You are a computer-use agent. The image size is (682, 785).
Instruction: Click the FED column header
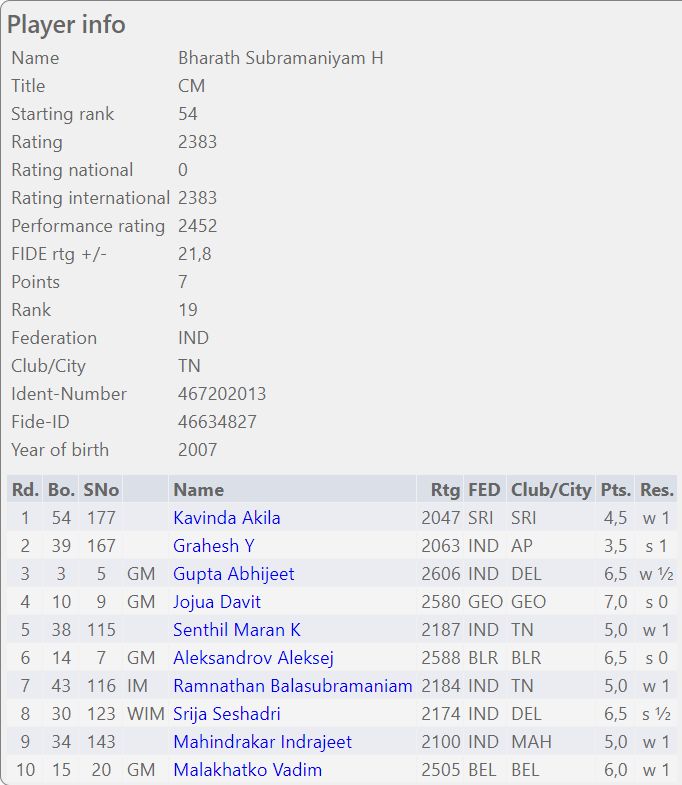(x=484, y=490)
